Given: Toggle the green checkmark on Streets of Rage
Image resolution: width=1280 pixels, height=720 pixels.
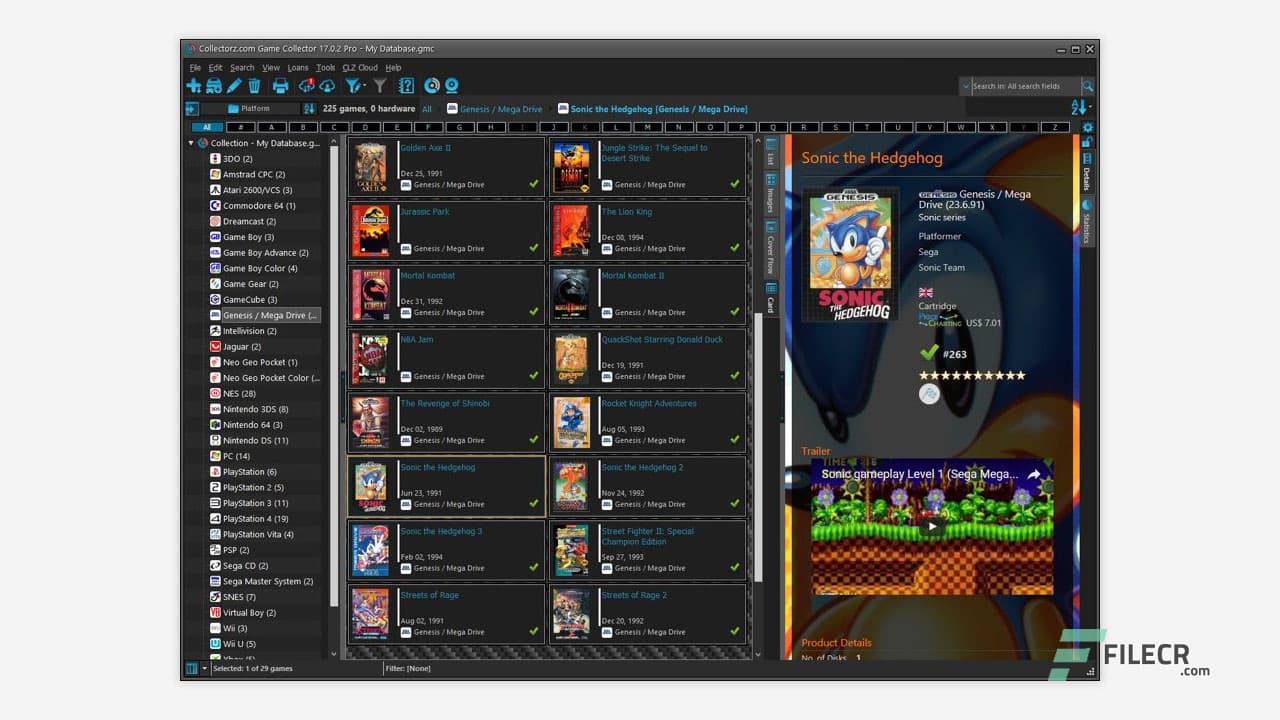Looking at the screenshot, I should tap(533, 632).
